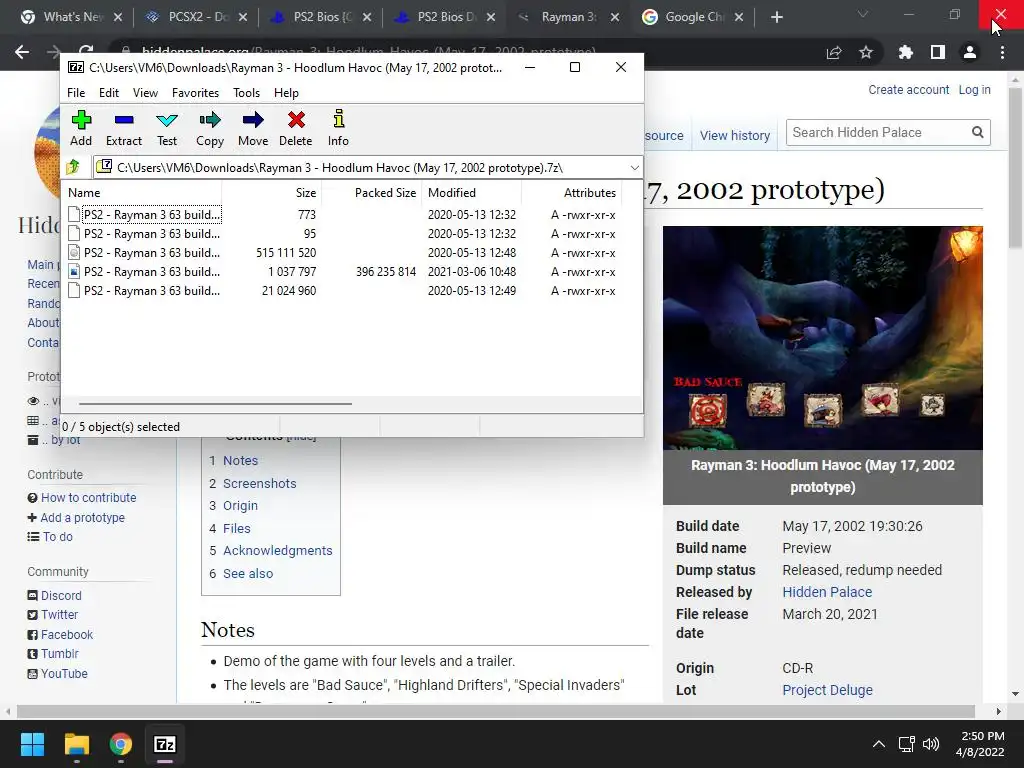The image size is (1024, 768).
Task: Sort by the Packed Size column header
Action: point(371,193)
